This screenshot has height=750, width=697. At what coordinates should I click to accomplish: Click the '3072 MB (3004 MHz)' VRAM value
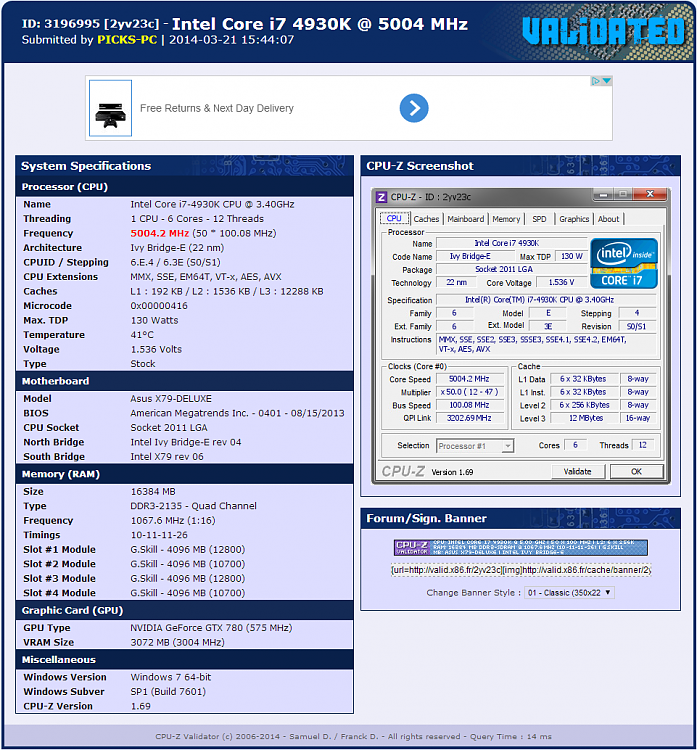177,642
